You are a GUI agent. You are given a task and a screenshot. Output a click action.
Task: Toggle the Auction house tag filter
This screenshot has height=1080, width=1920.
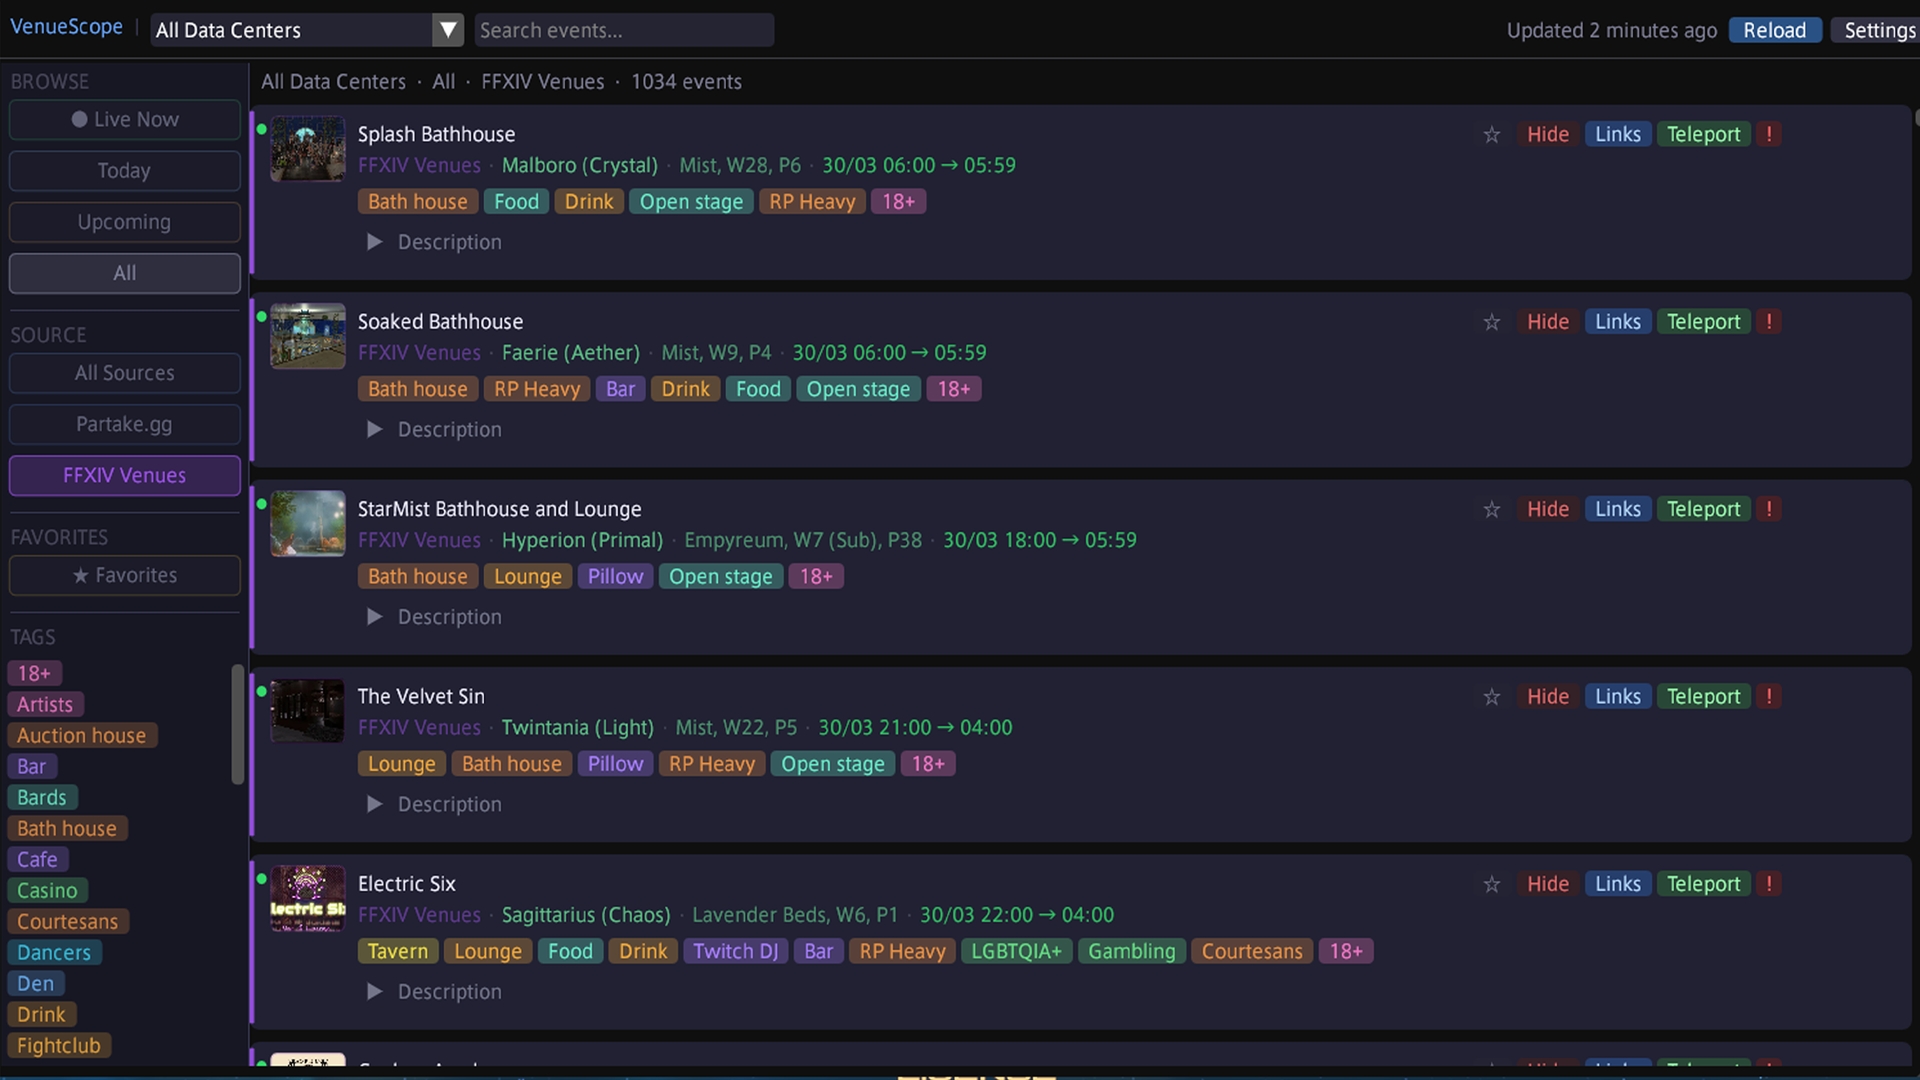[x=82, y=735]
